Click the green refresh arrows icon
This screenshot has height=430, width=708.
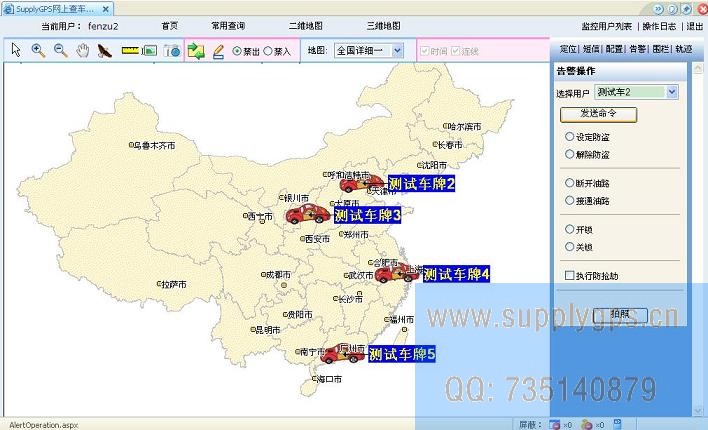(x=196, y=49)
